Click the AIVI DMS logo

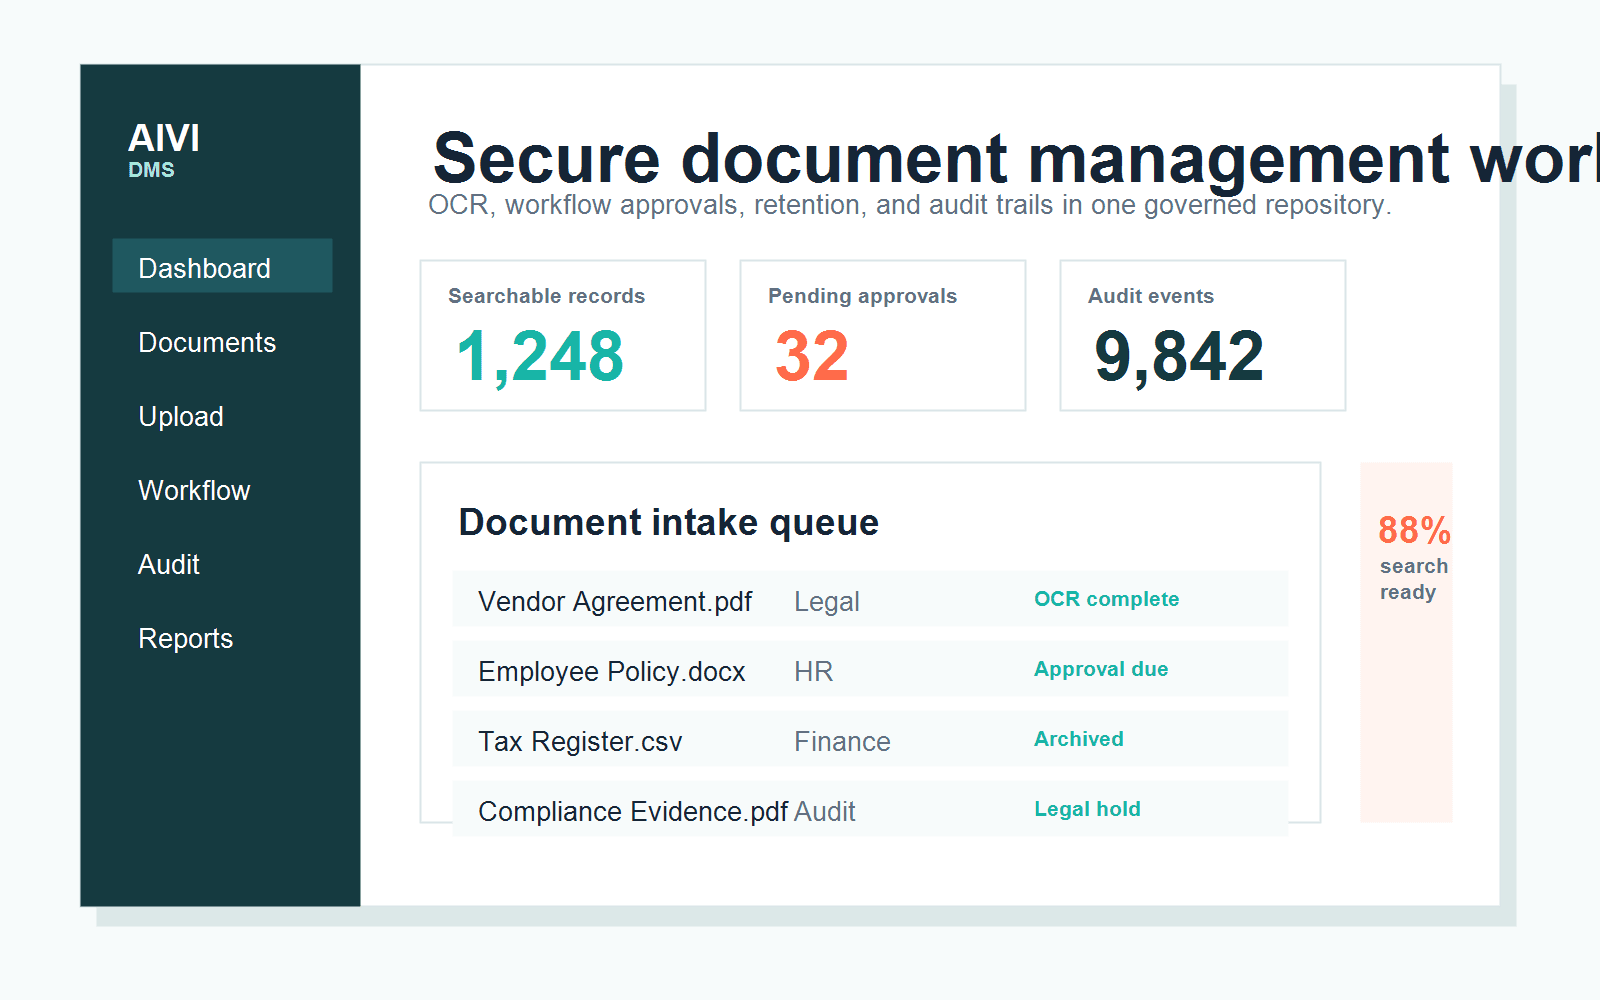164,150
